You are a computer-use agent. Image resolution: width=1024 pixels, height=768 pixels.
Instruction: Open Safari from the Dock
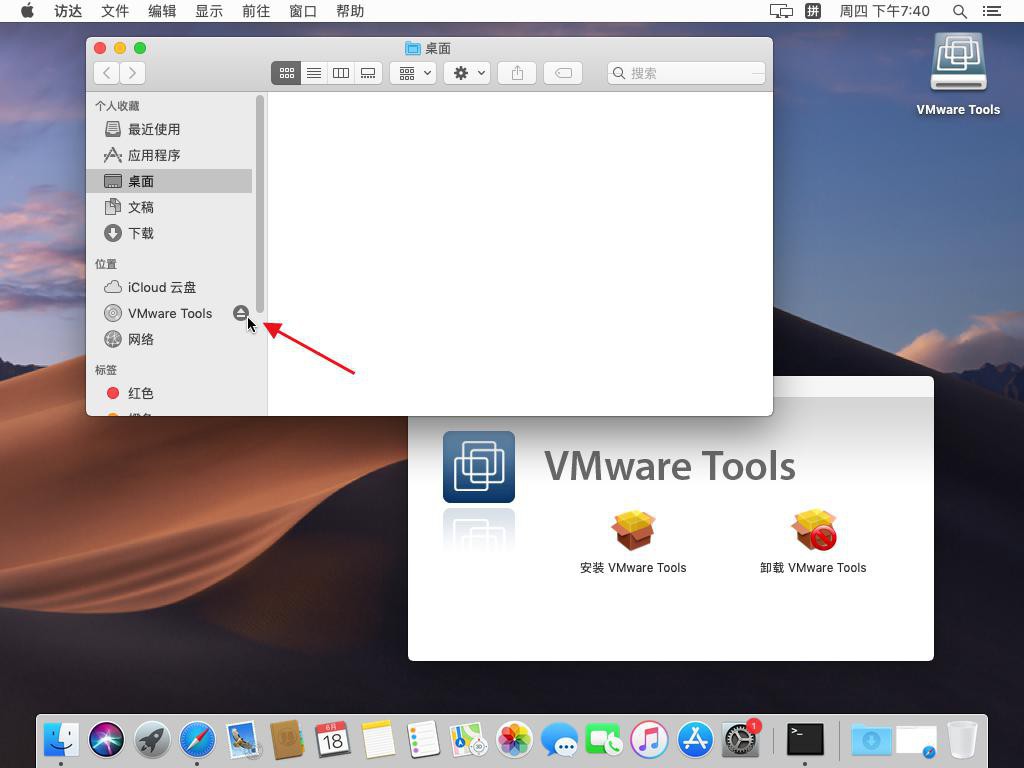coord(197,740)
